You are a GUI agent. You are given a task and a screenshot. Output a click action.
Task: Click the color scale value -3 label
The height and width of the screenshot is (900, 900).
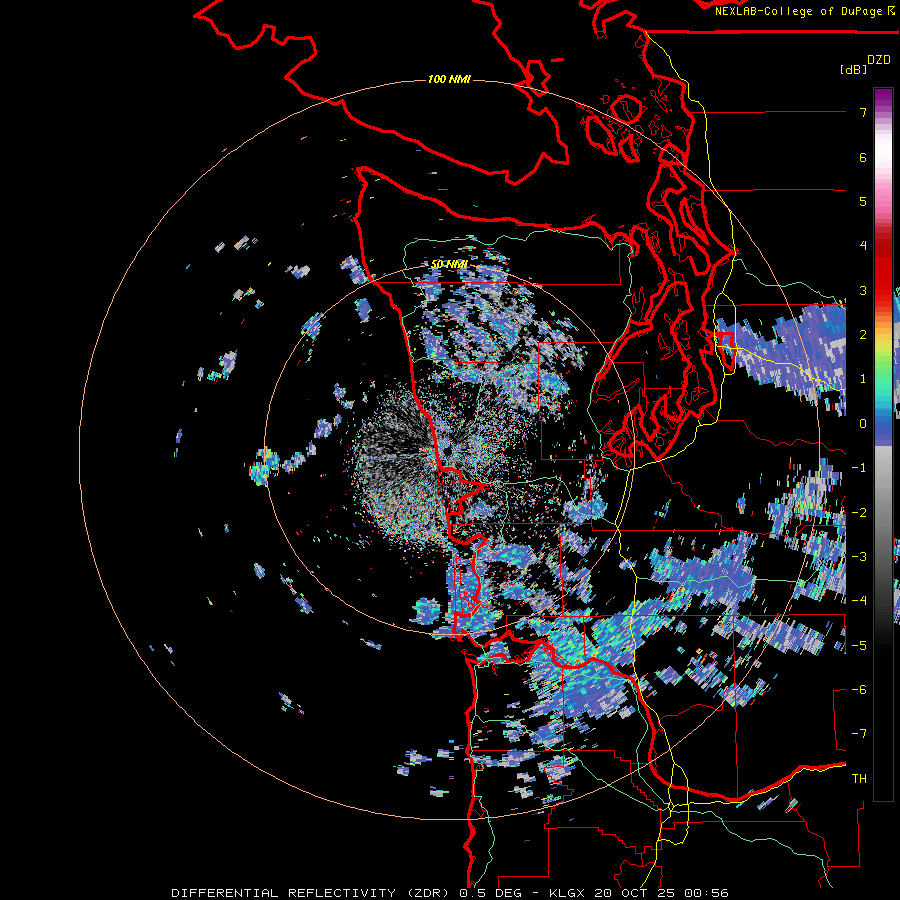click(x=859, y=557)
